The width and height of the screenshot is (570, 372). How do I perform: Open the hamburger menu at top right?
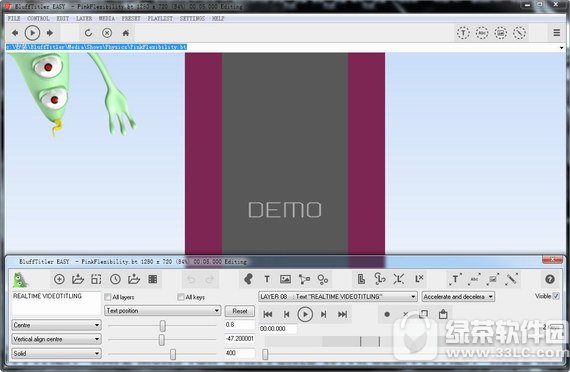[x=557, y=33]
